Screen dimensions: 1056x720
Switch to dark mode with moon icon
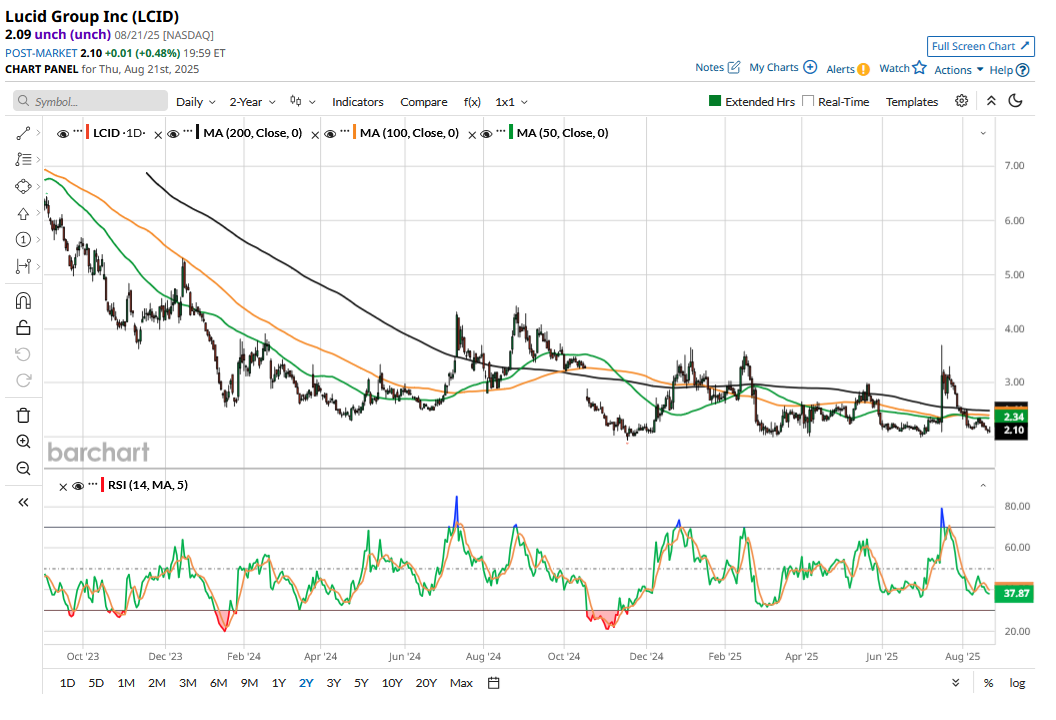coord(1016,101)
